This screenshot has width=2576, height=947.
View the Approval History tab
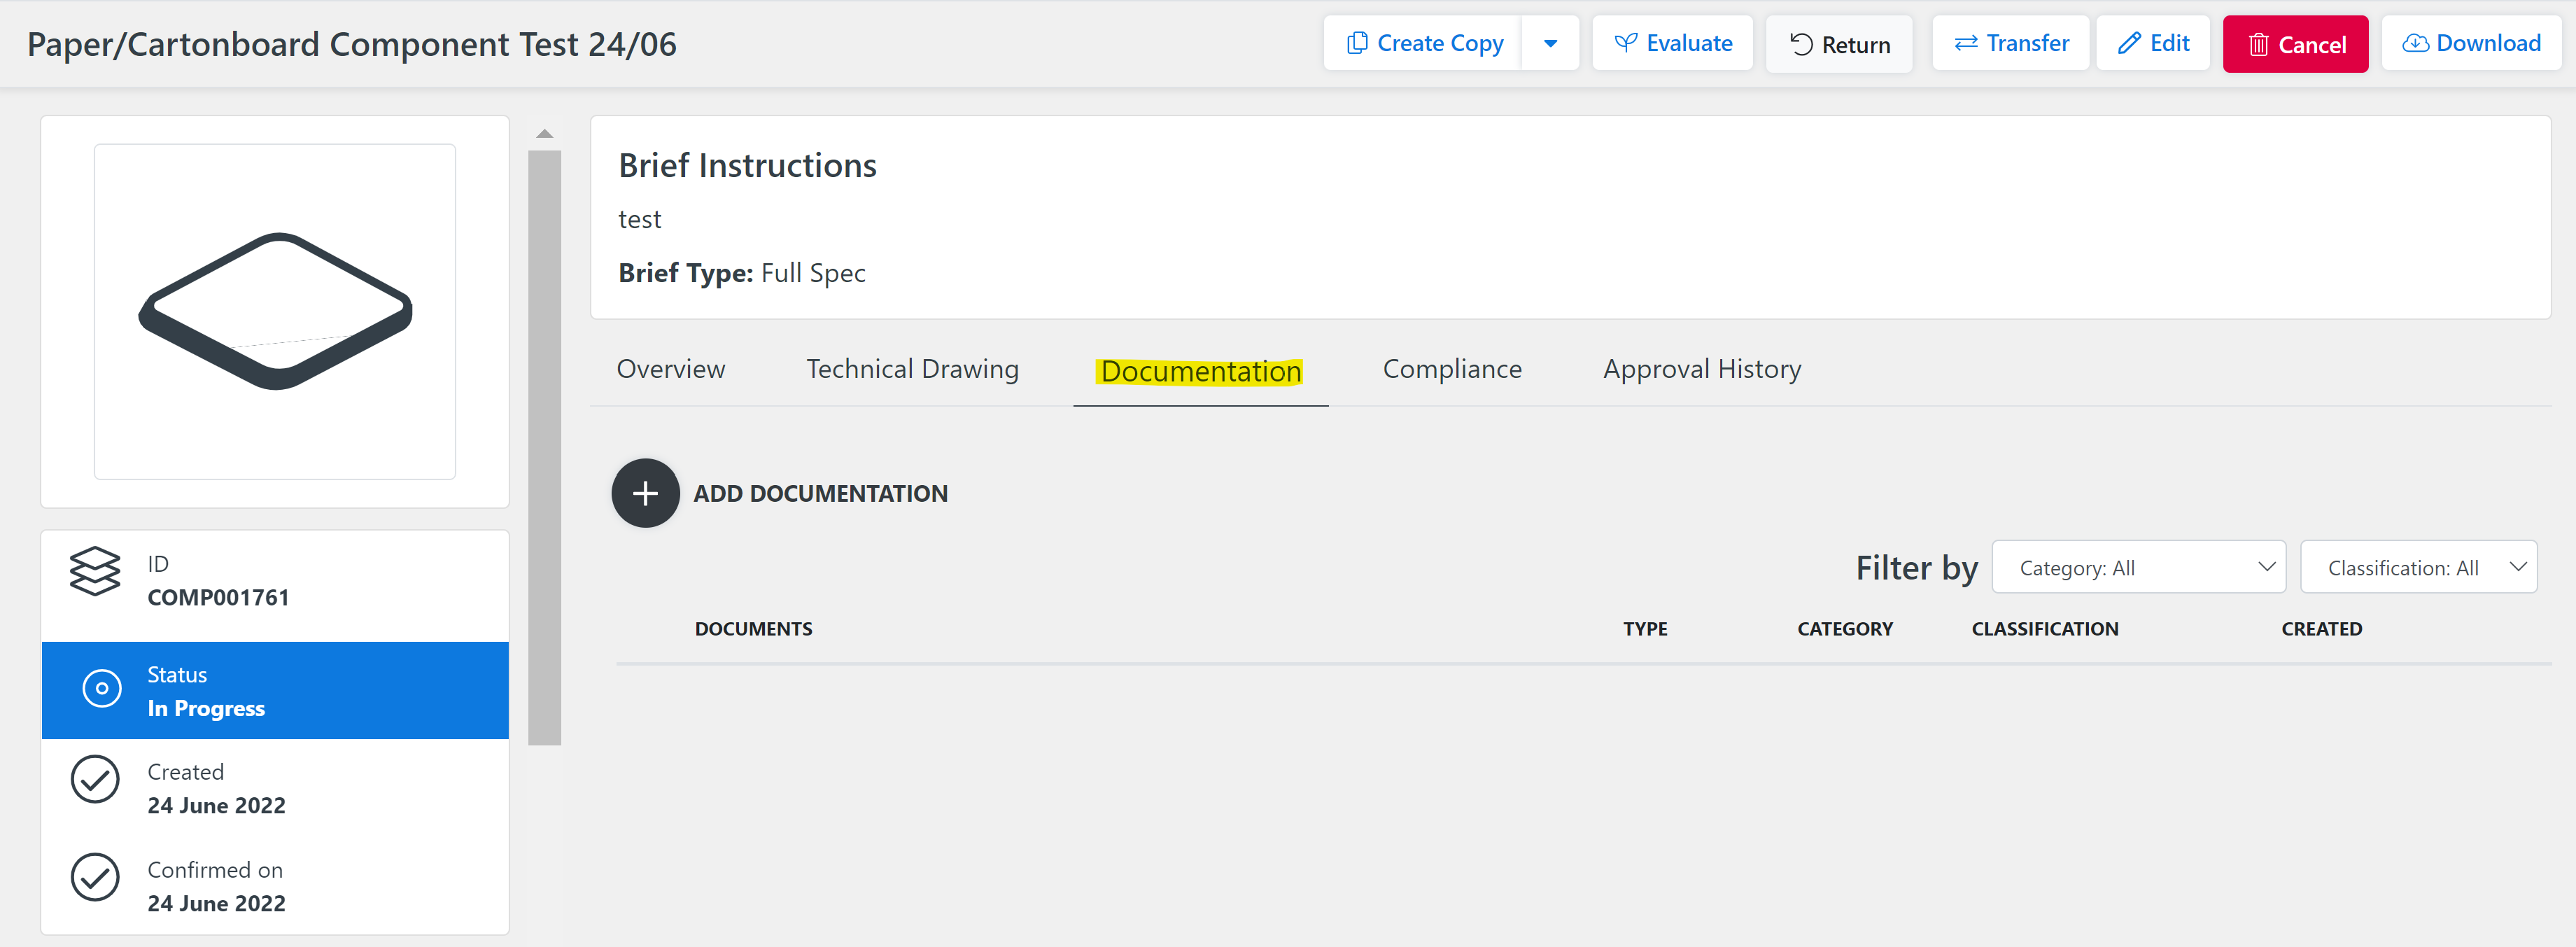click(x=1702, y=369)
